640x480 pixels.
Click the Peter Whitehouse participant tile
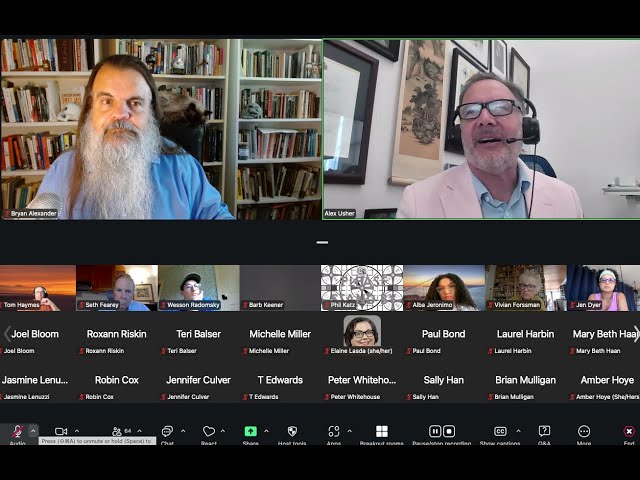click(x=362, y=380)
